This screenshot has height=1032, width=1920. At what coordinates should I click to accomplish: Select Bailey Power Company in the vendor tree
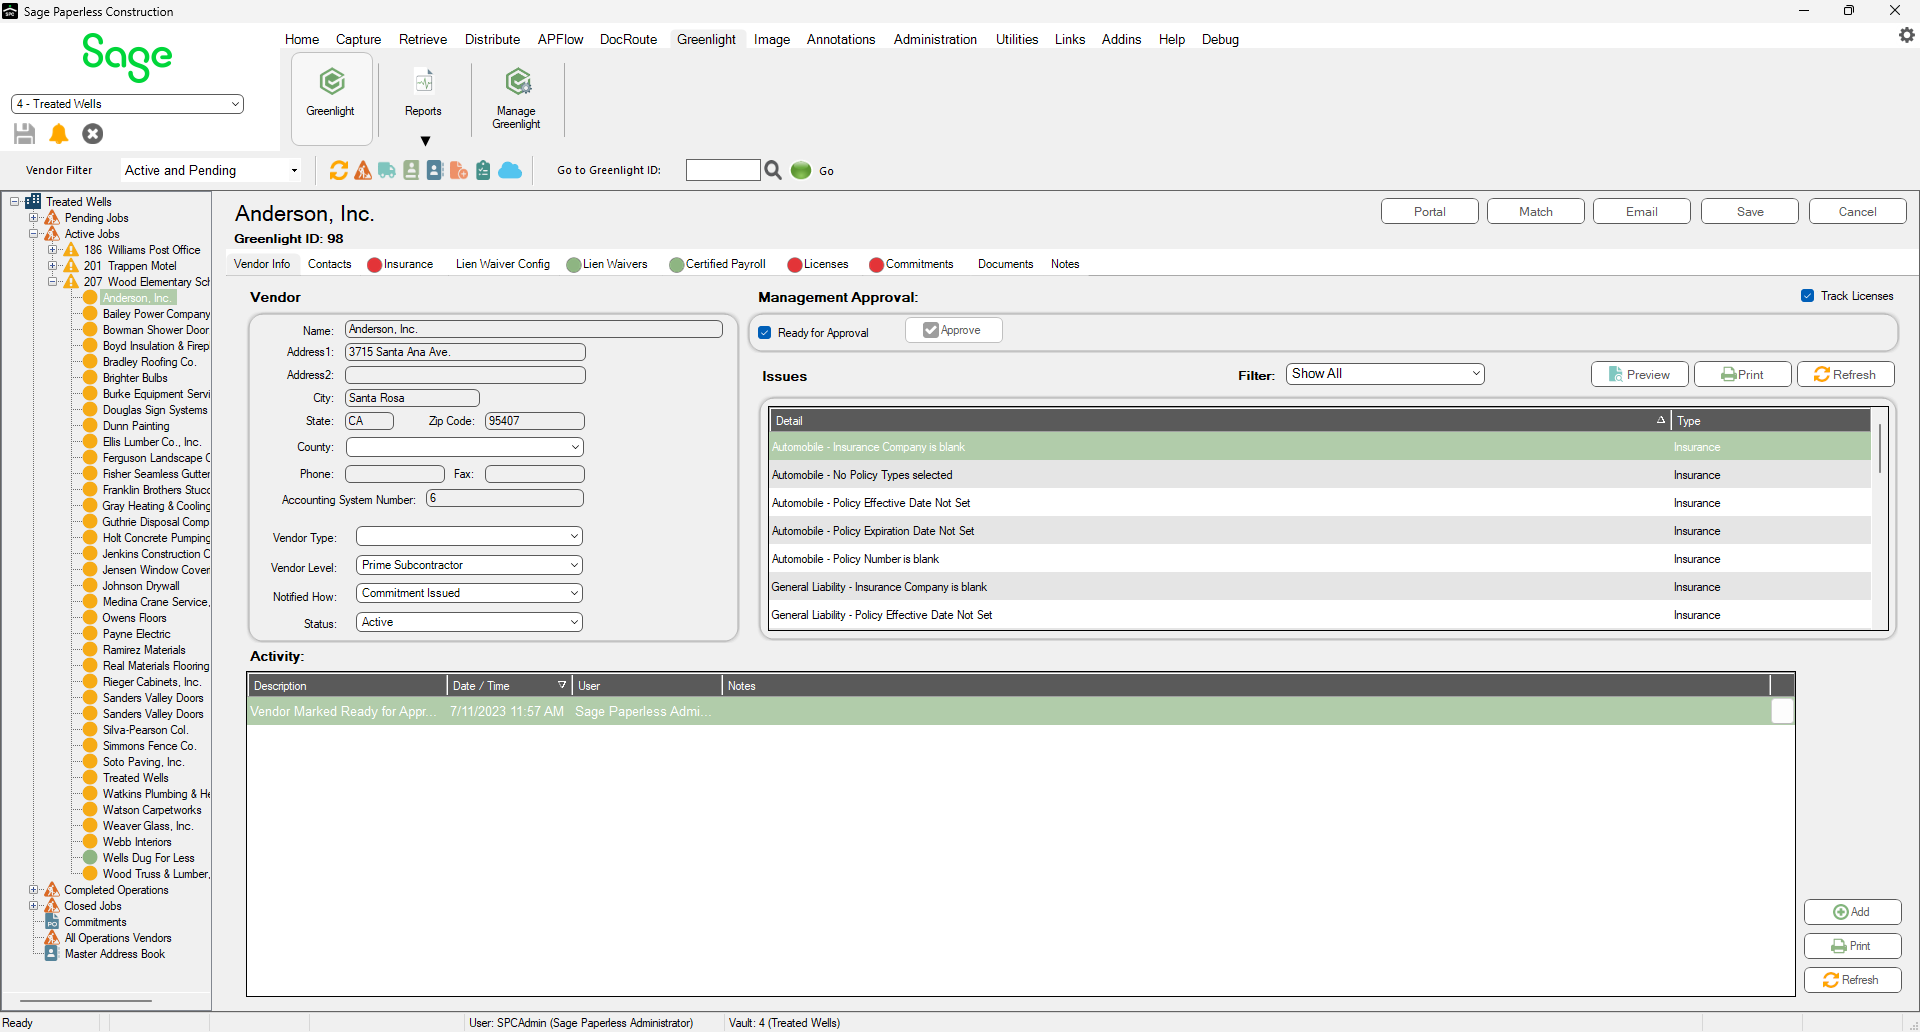pyautogui.click(x=156, y=314)
